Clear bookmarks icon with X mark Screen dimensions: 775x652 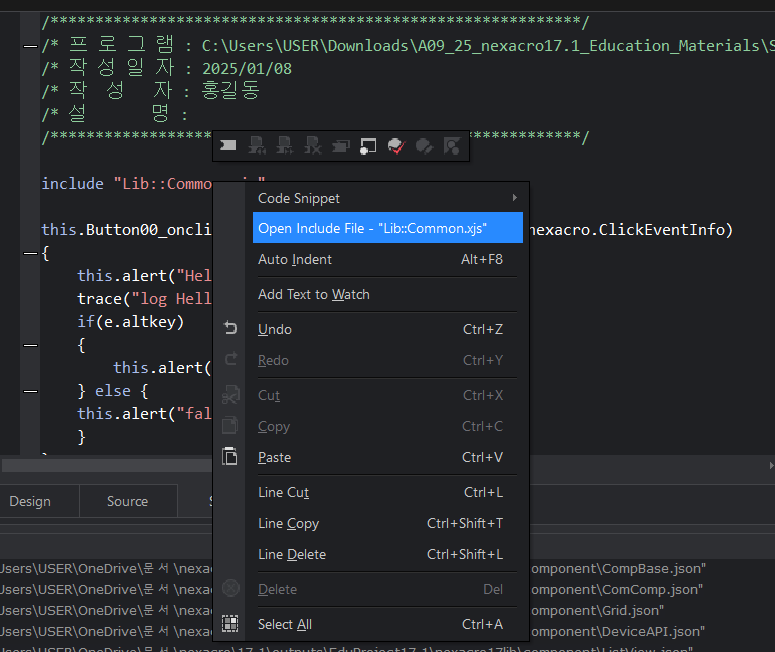coord(313,146)
